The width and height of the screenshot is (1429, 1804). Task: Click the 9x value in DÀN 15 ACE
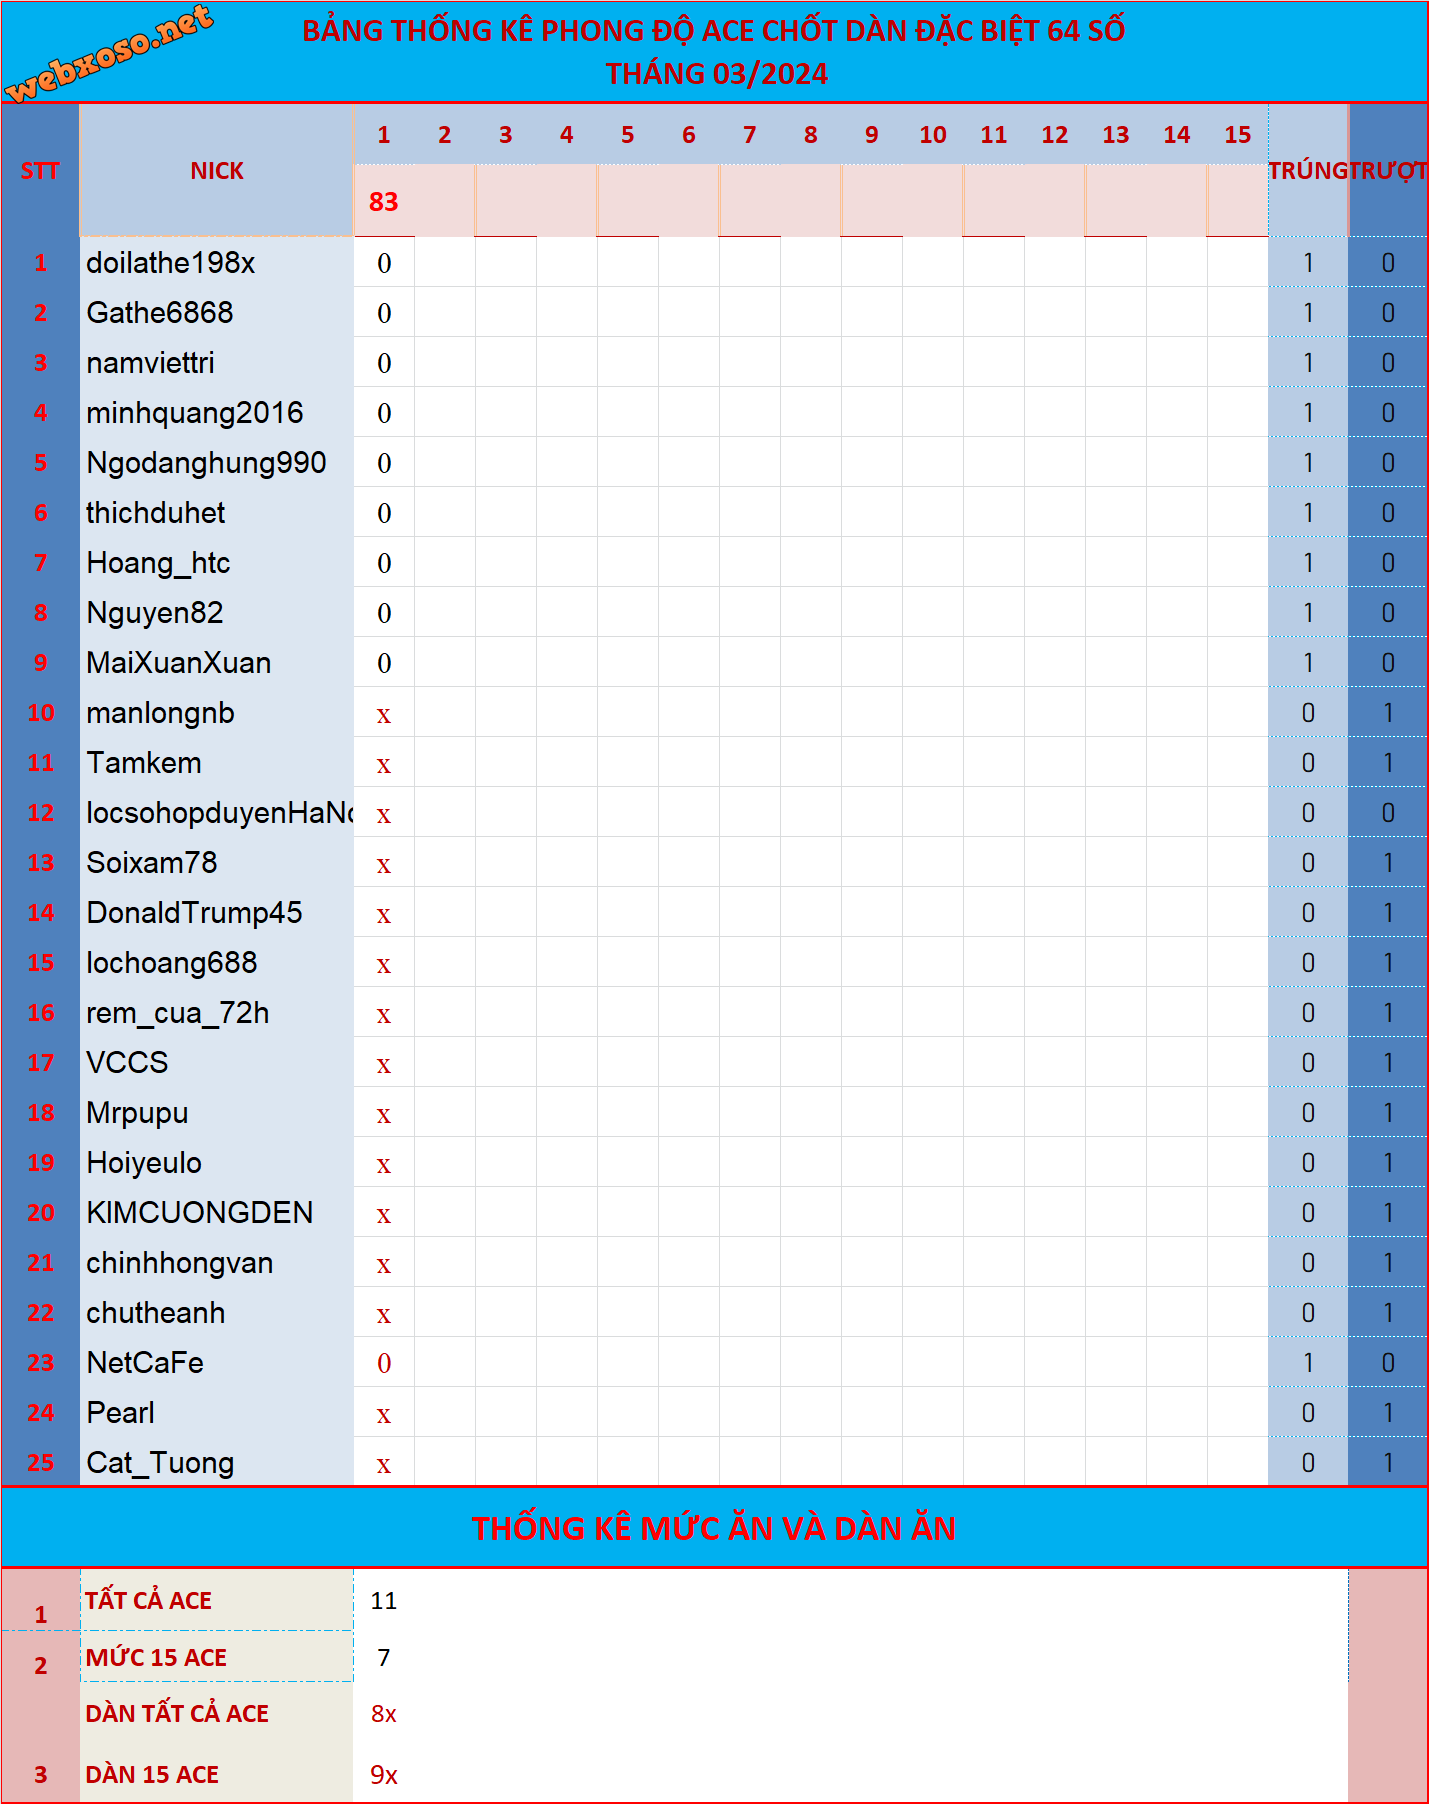(384, 1775)
